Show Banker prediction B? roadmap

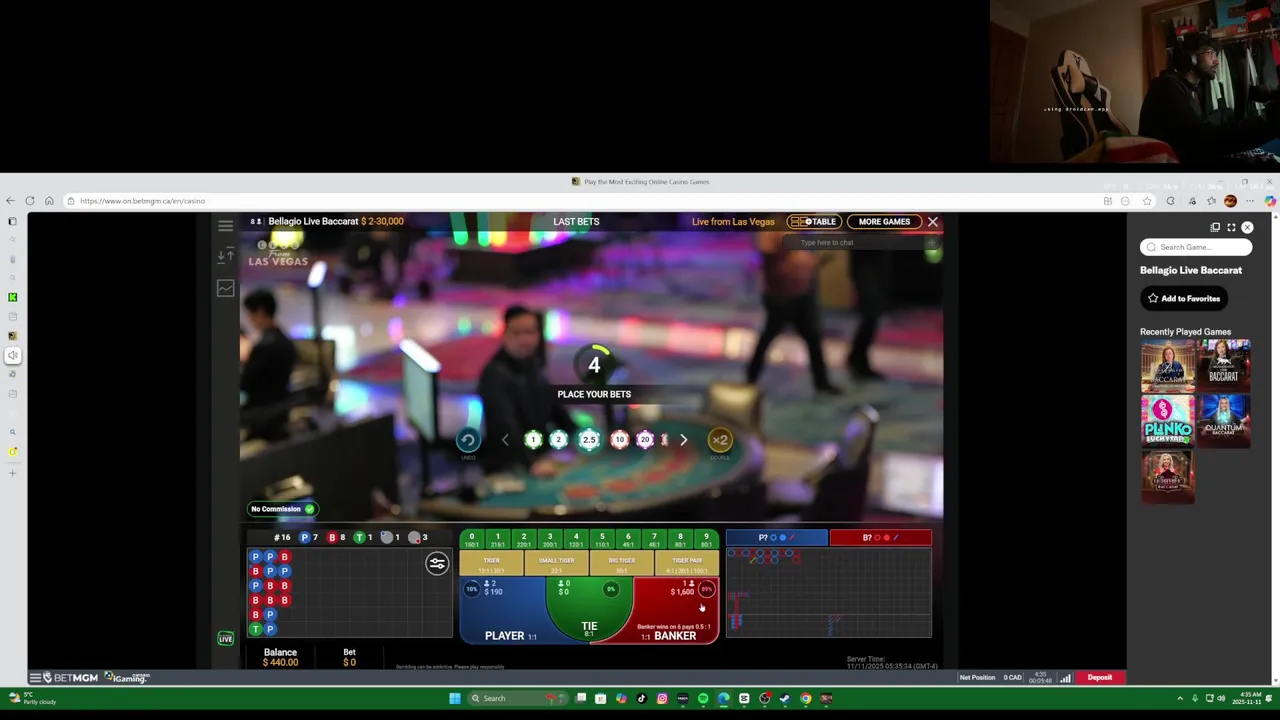880,538
